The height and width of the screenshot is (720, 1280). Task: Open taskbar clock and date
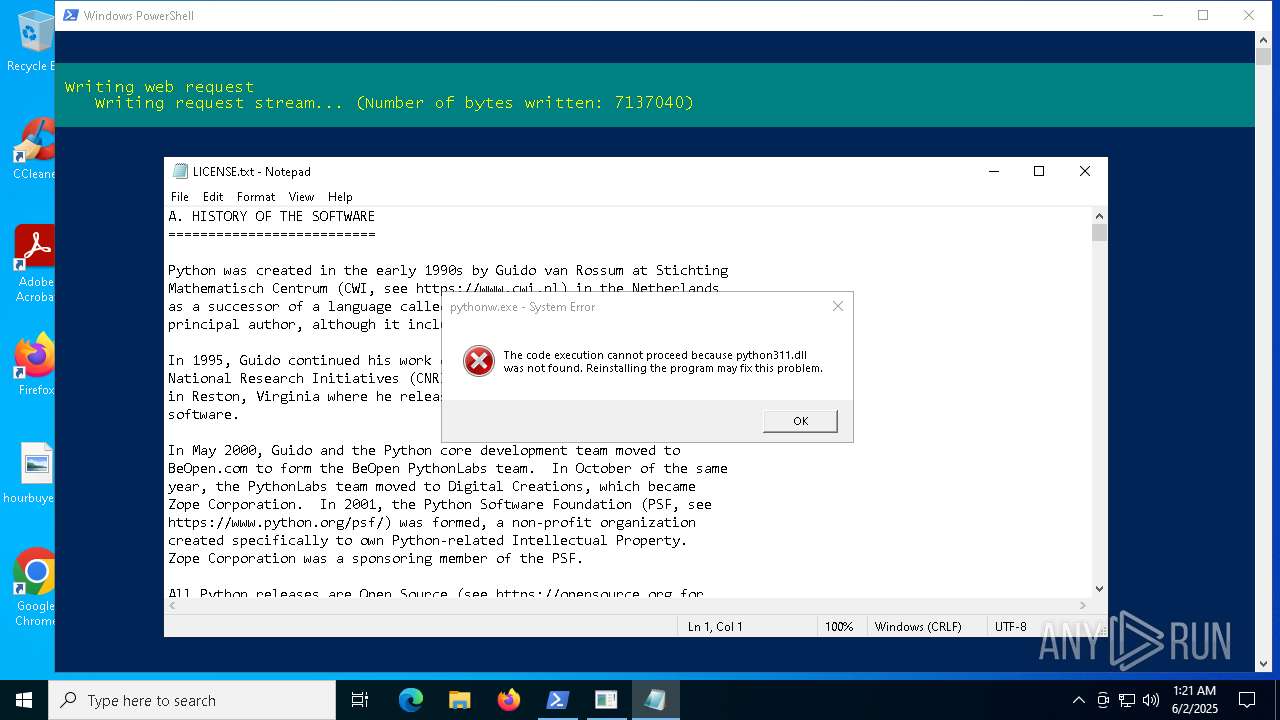1193,700
